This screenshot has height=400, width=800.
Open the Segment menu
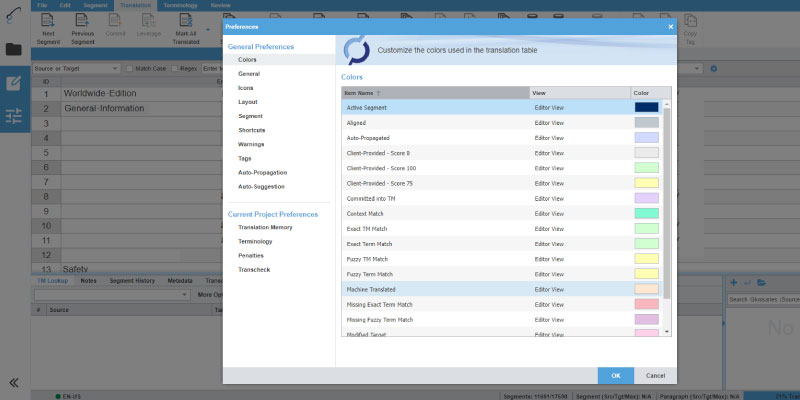coord(95,6)
